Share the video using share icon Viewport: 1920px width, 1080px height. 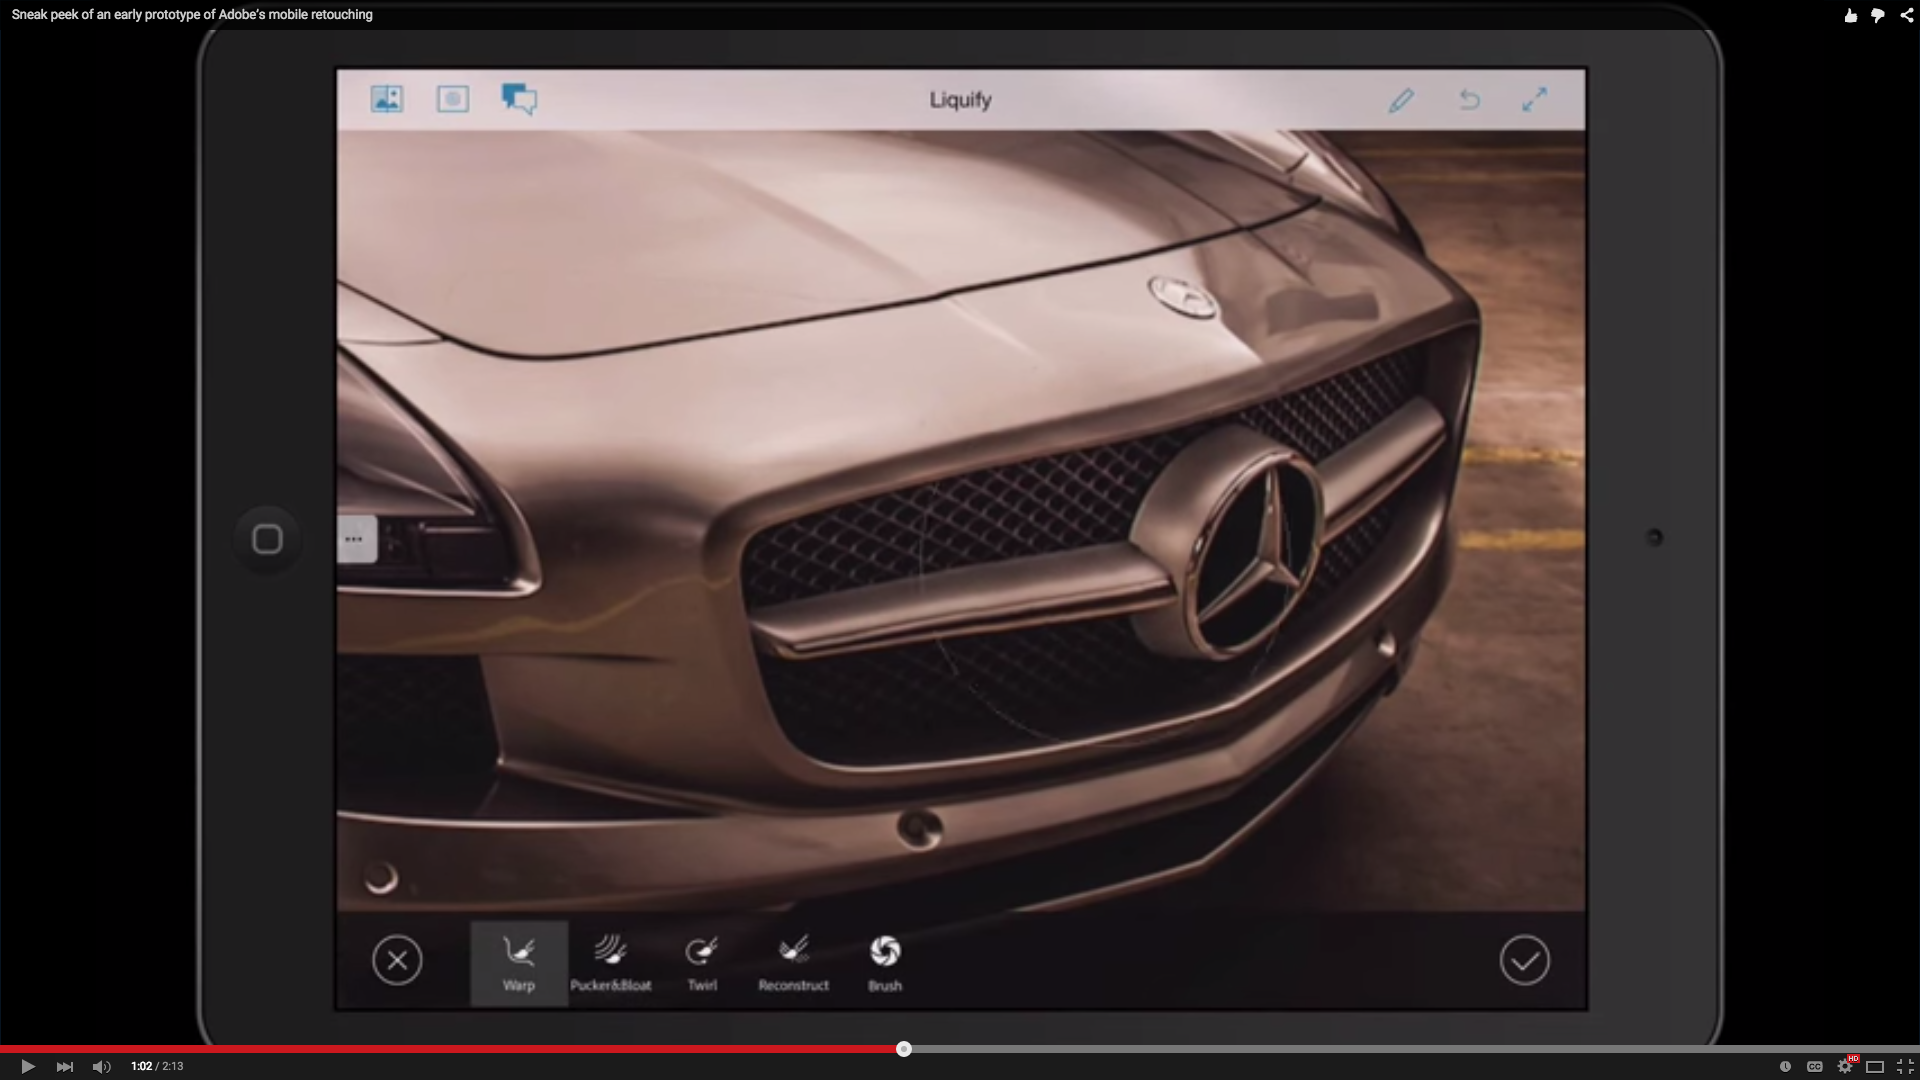point(1906,15)
